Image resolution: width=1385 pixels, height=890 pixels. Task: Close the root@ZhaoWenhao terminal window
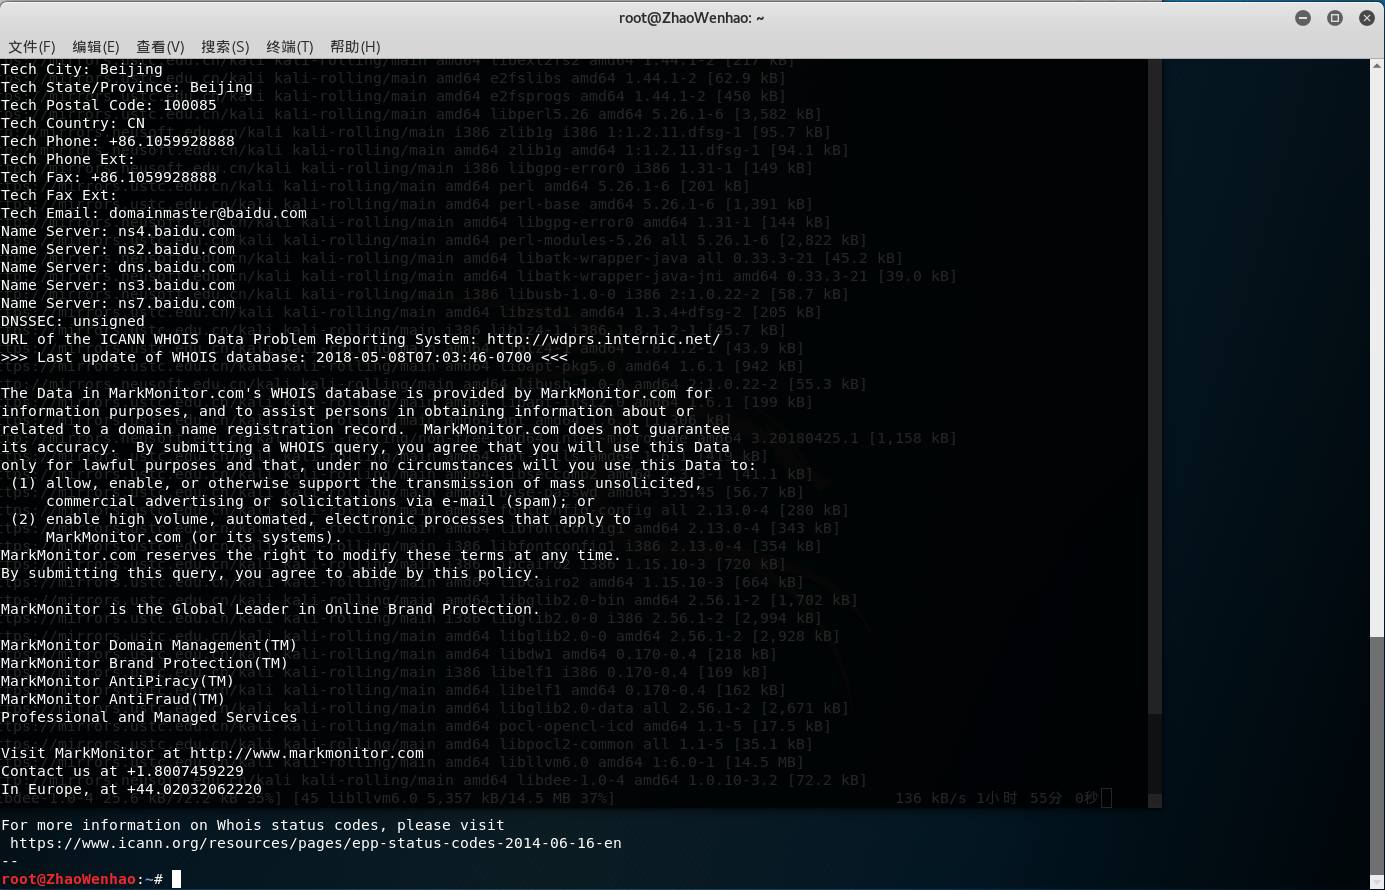(1367, 18)
